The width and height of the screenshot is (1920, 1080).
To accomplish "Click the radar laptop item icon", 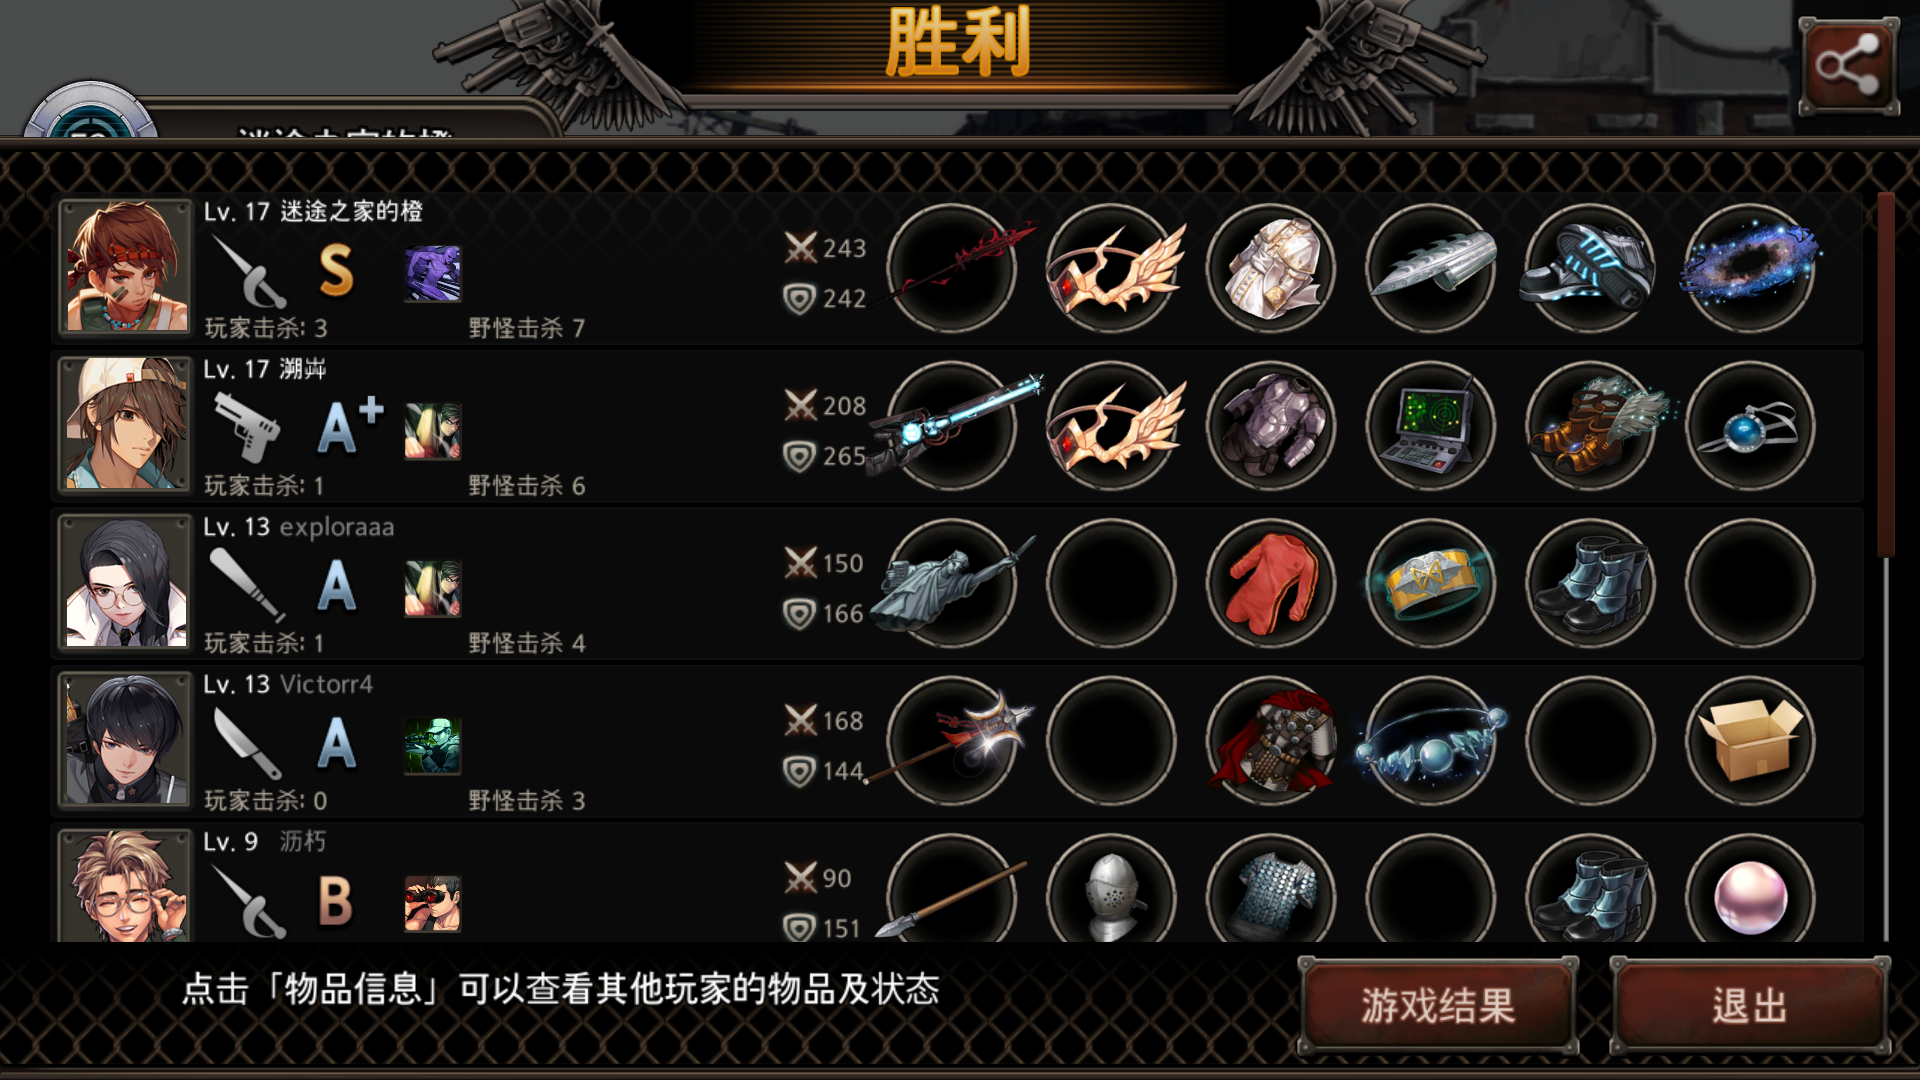I will tap(1430, 426).
